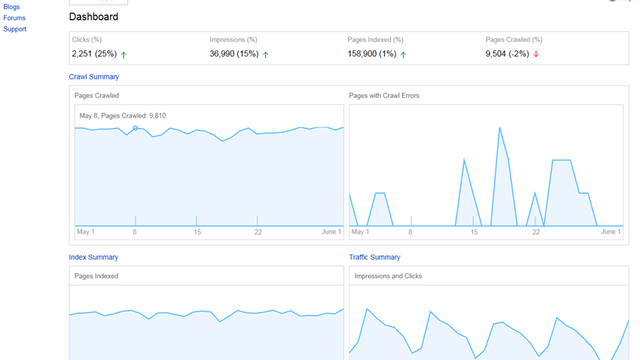
Task: Open the Support sidebar link
Action: click(x=15, y=29)
